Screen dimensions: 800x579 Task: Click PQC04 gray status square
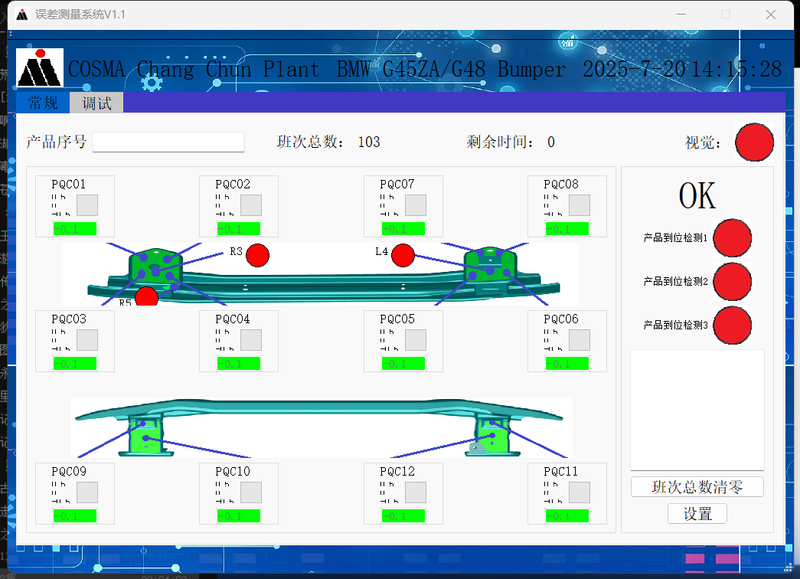click(x=251, y=340)
